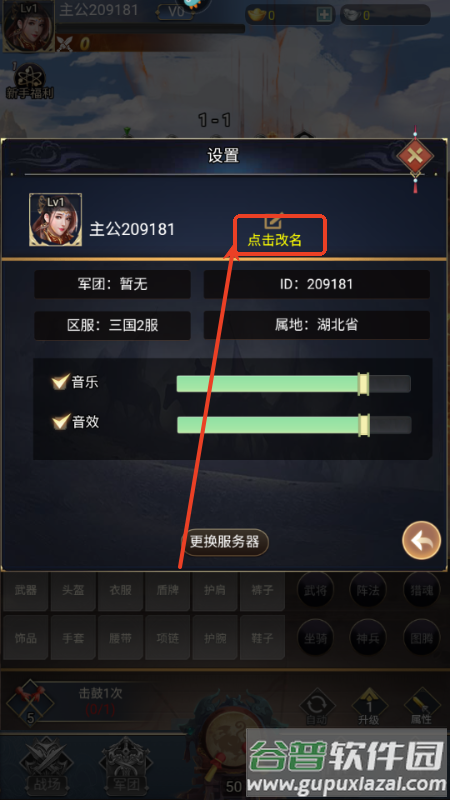
Task: Tap the gold ingot plus icon
Action: (324, 15)
